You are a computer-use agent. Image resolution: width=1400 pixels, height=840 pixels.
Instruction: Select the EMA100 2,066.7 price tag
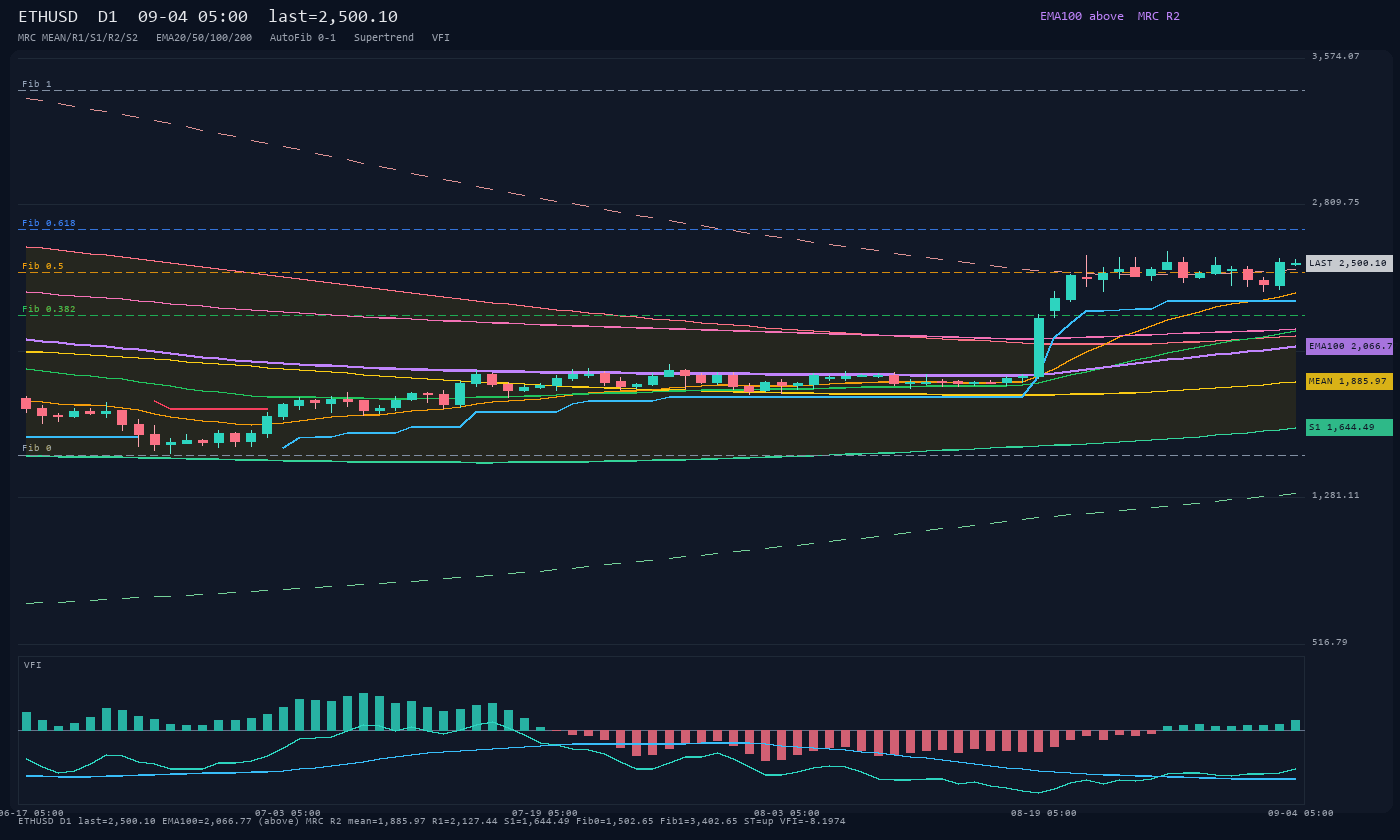1349,346
